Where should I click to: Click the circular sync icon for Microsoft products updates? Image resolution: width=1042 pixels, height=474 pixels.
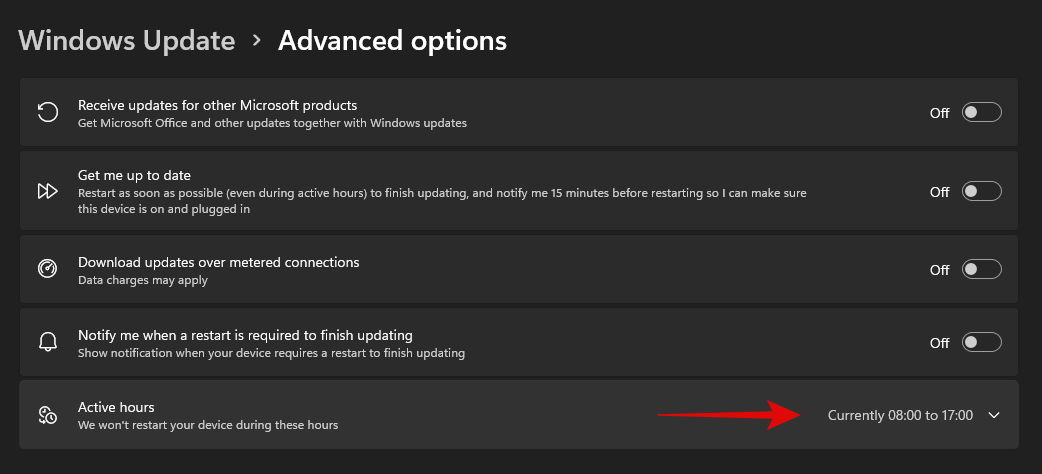click(47, 112)
